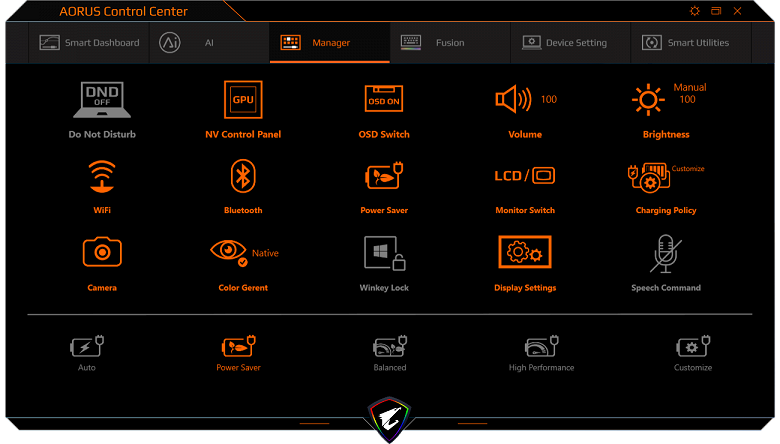780x444 pixels.
Task: Click the 'Charging Policy' label
Action: click(666, 210)
